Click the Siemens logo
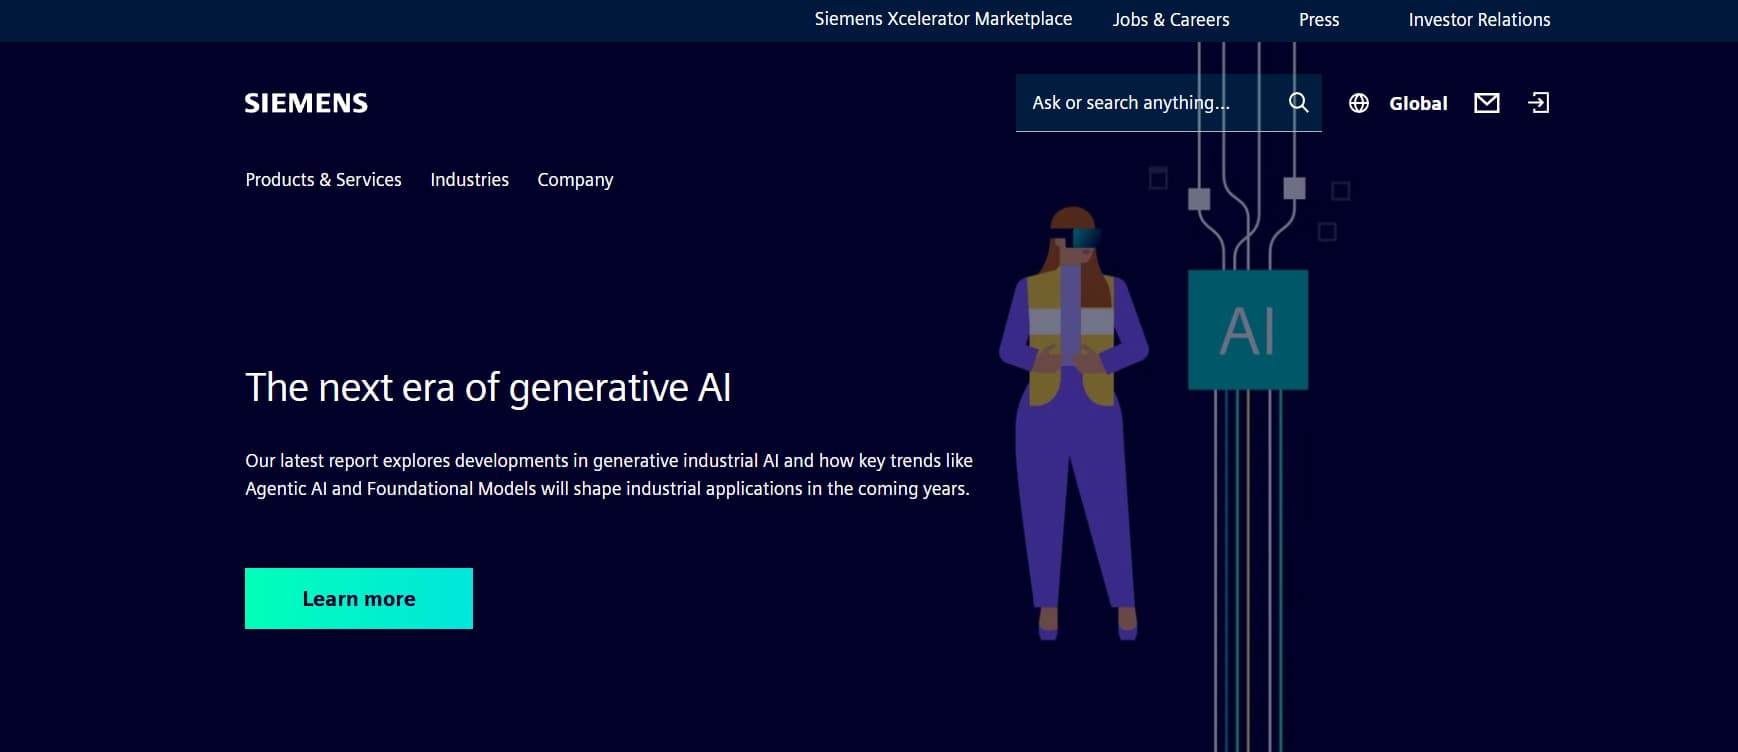Image resolution: width=1738 pixels, height=752 pixels. [306, 103]
